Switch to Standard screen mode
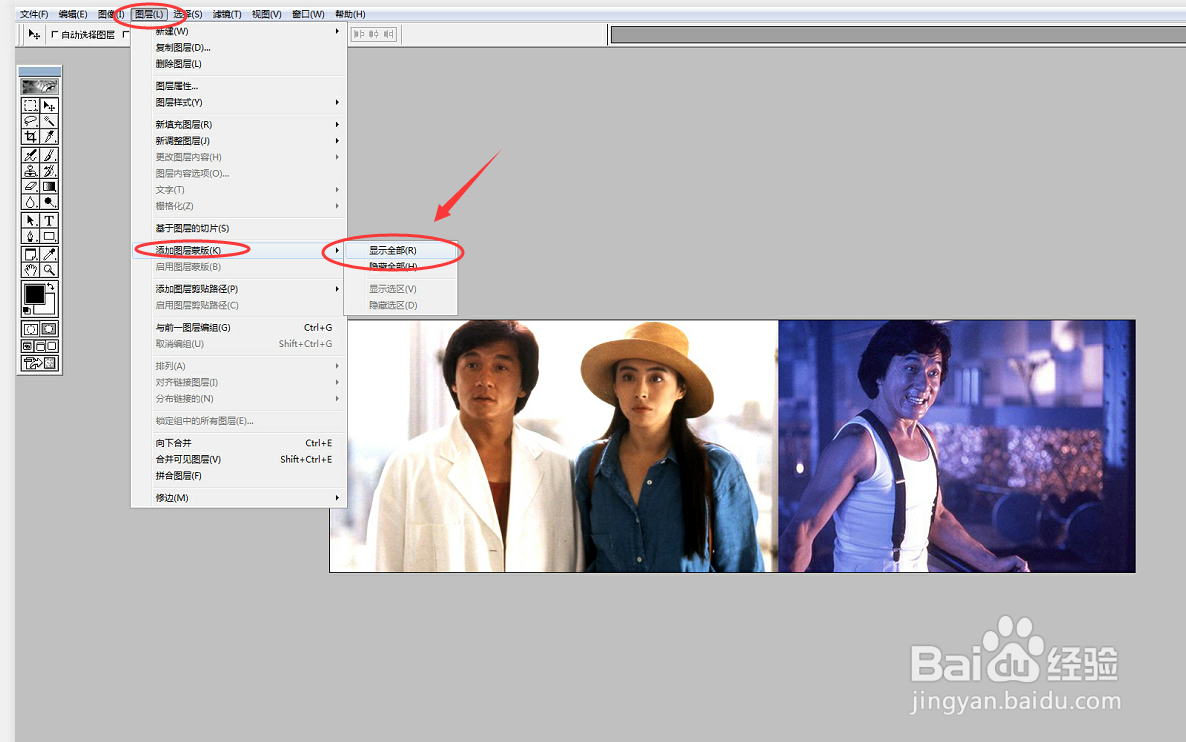The image size is (1186, 742). coord(27,346)
